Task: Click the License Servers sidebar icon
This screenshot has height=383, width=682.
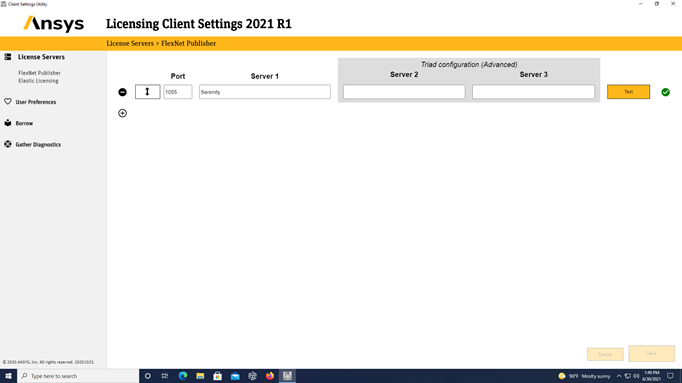Action: 8,57
